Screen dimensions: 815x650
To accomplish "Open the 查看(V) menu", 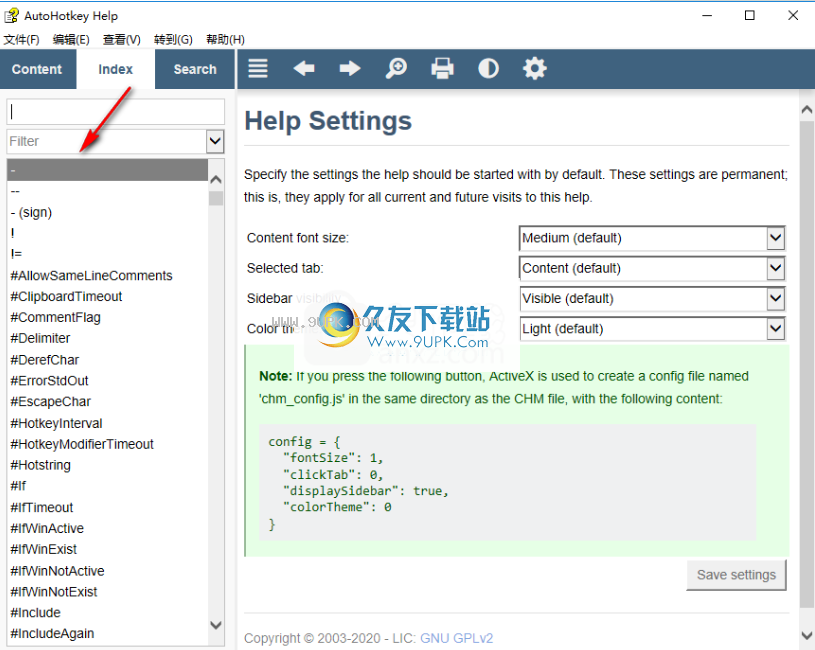I will [x=122, y=39].
